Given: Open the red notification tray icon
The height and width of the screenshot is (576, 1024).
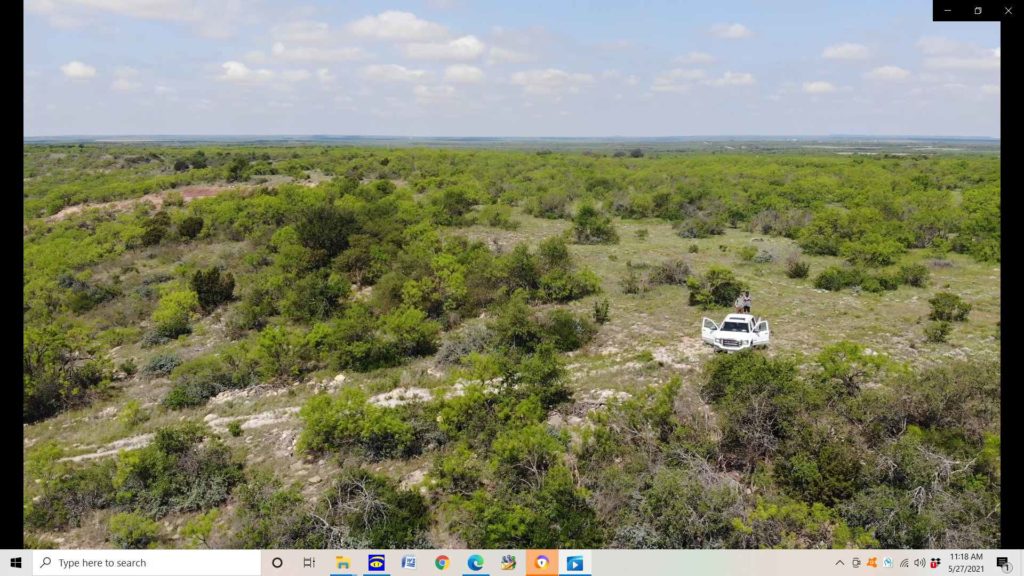Looking at the screenshot, I should [935, 562].
